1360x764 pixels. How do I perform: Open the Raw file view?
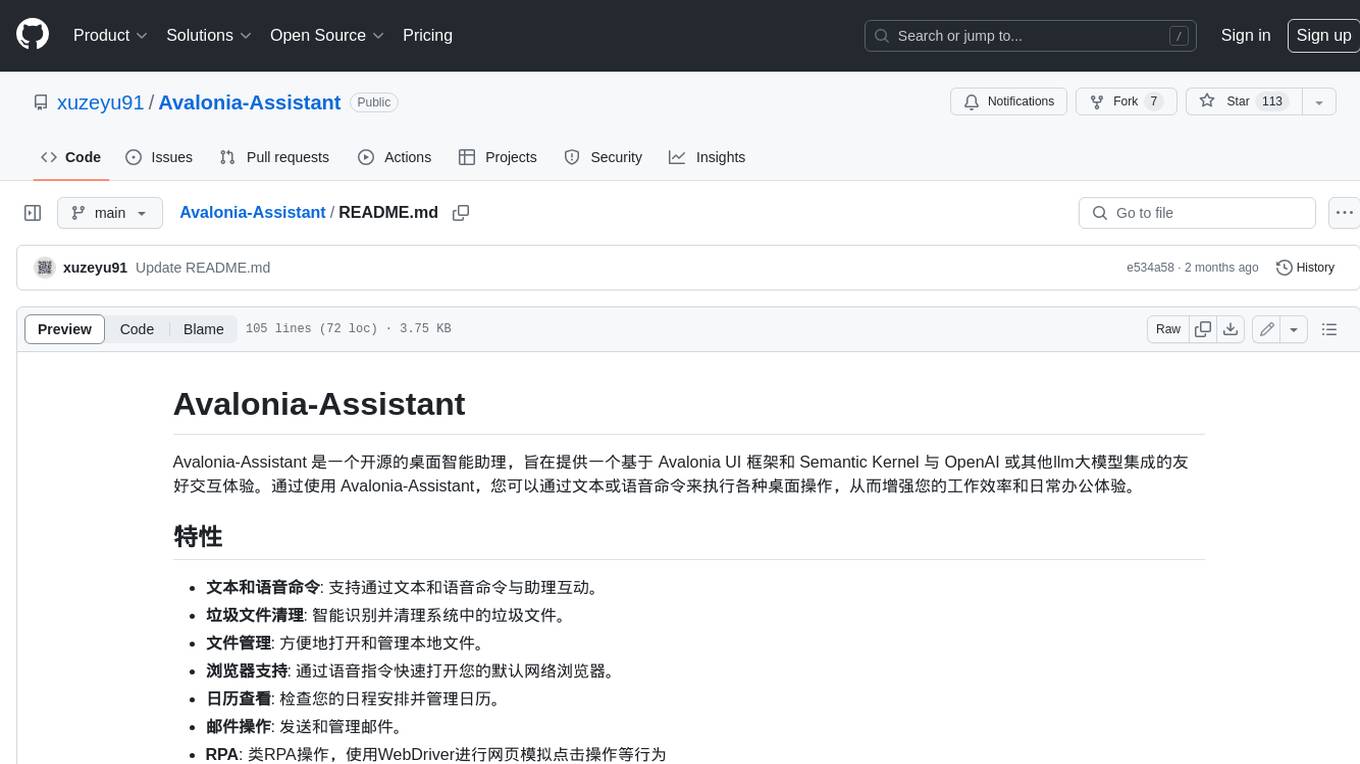click(1168, 329)
